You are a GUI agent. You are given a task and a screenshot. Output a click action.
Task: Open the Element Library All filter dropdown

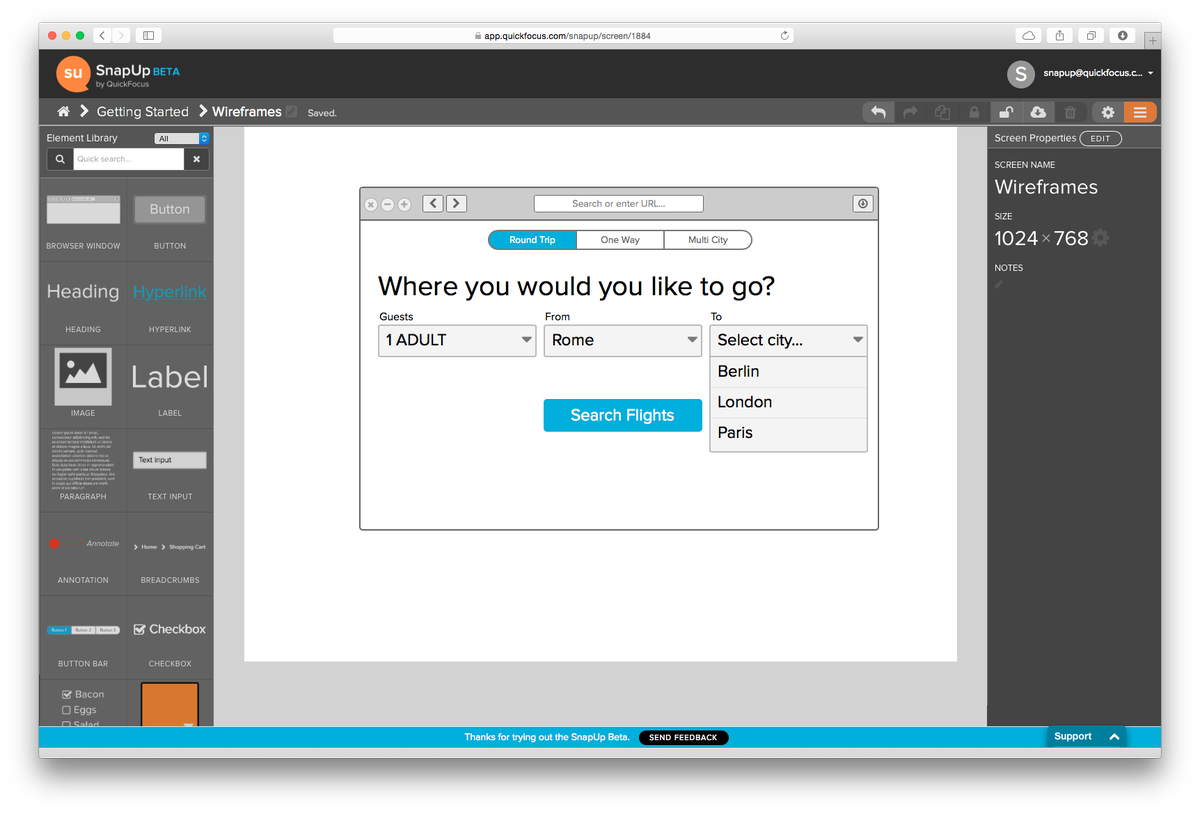coord(181,138)
